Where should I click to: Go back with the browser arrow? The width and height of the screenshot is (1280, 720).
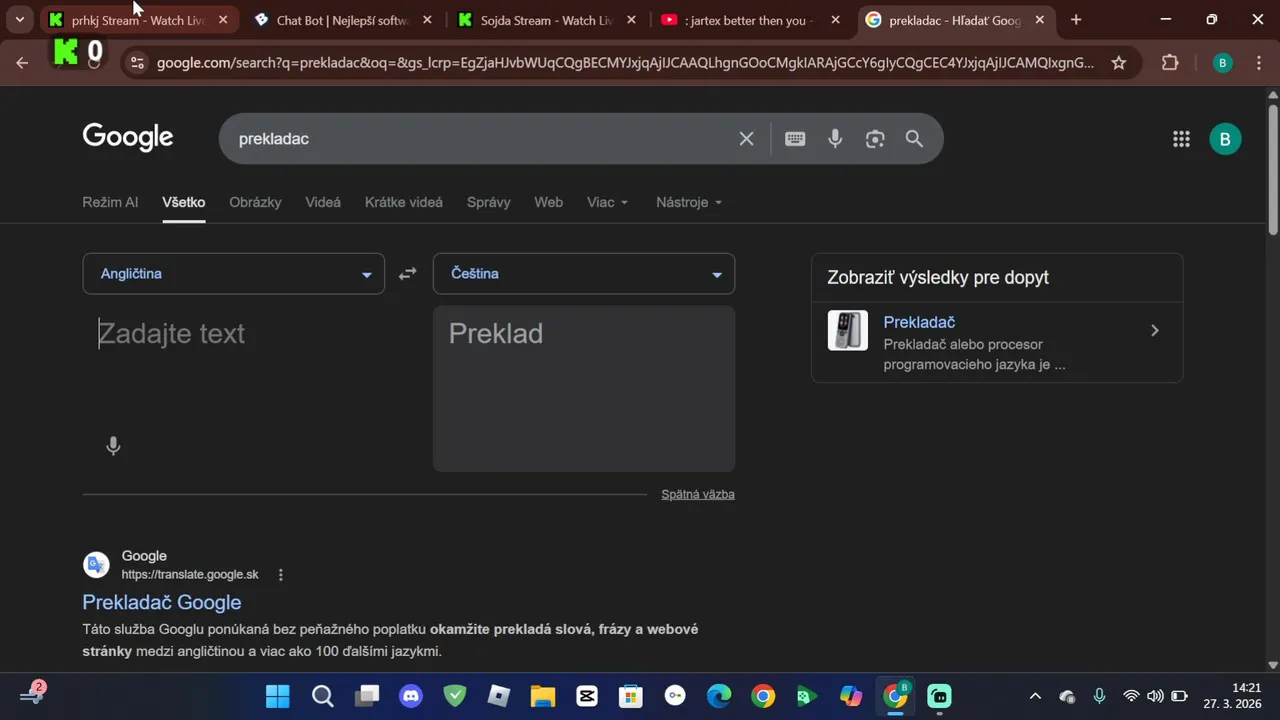(22, 63)
